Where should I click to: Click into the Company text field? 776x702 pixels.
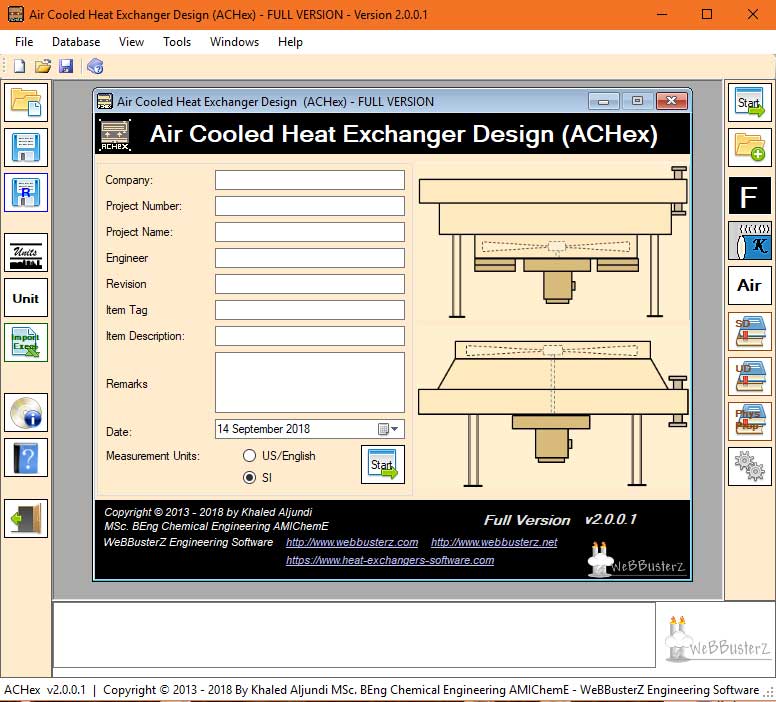pyautogui.click(x=309, y=180)
